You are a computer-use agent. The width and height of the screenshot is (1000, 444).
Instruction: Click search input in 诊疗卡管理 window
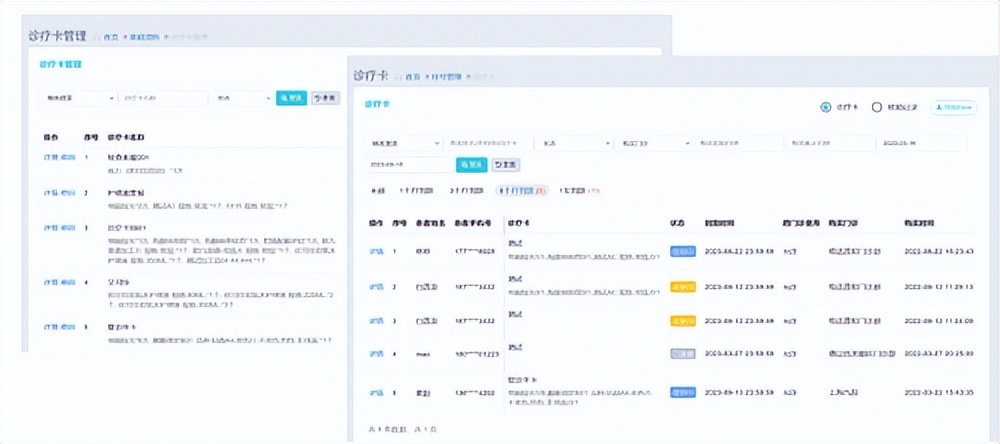(163, 98)
